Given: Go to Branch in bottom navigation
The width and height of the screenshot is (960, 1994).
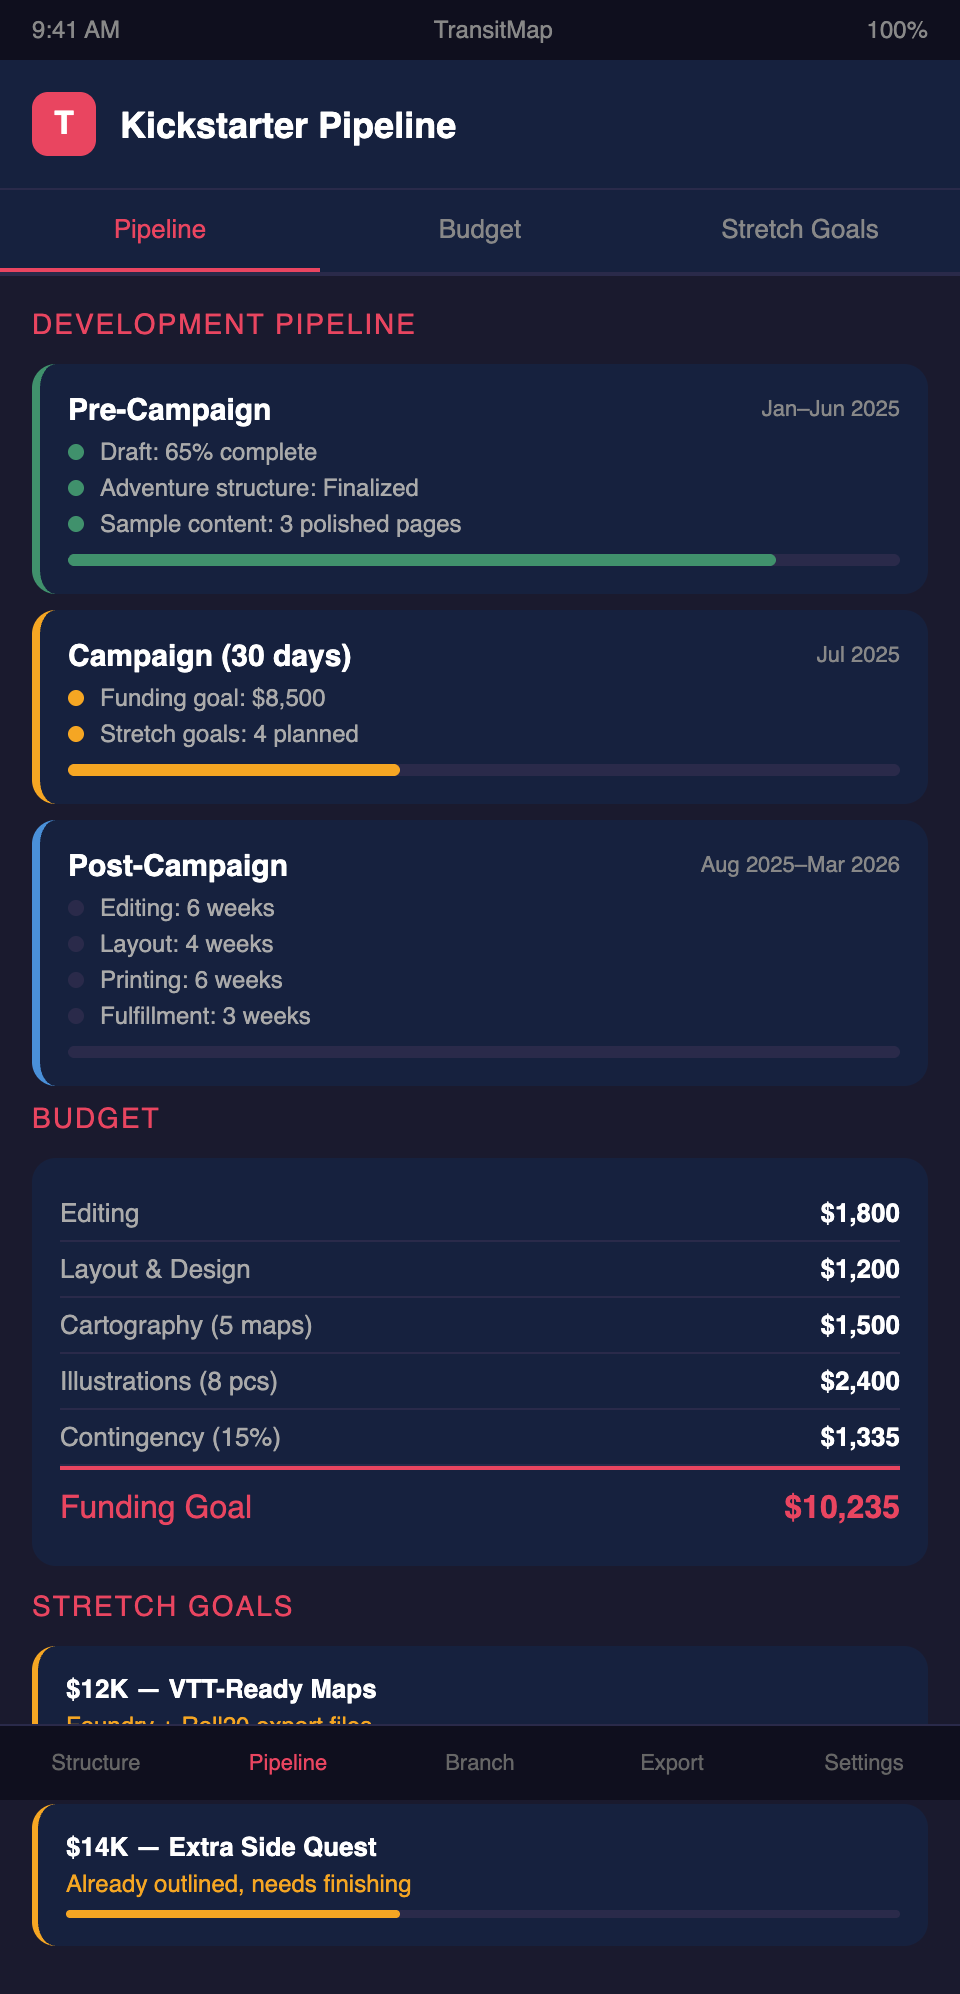Looking at the screenshot, I should pos(480,1762).
